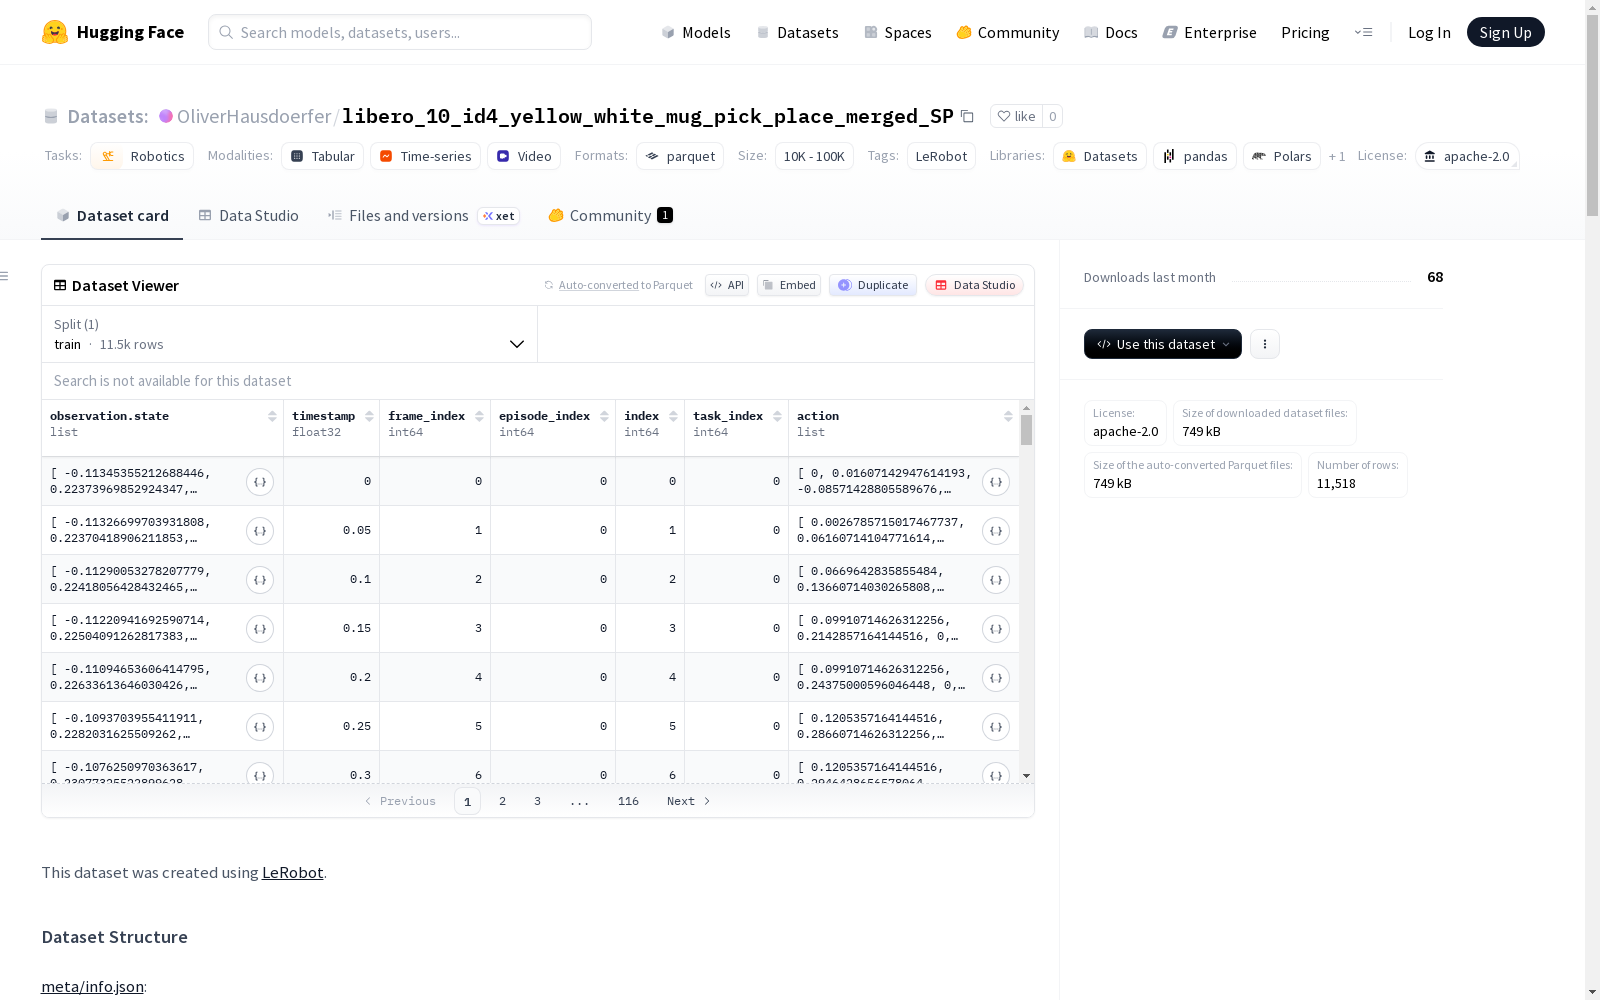Screen dimensions: 1600x1000
Task: Click the Data Studio button in viewer header
Action: [x=975, y=285]
